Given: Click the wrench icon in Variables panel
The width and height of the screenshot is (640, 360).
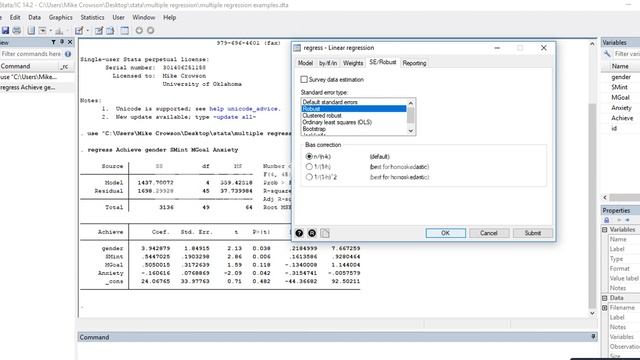Looking at the screenshot, I should coord(607,54).
